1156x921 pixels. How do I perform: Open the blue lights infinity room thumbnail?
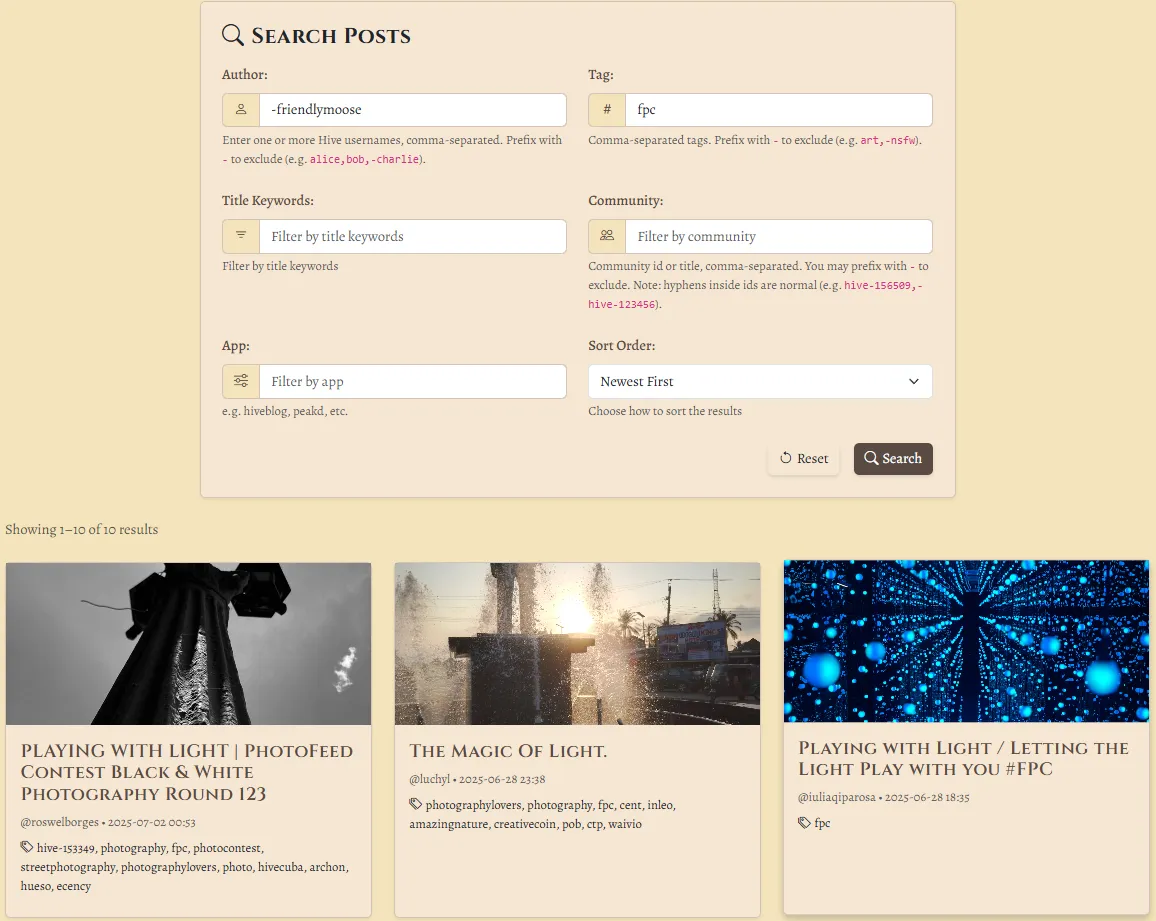pyautogui.click(x=966, y=641)
